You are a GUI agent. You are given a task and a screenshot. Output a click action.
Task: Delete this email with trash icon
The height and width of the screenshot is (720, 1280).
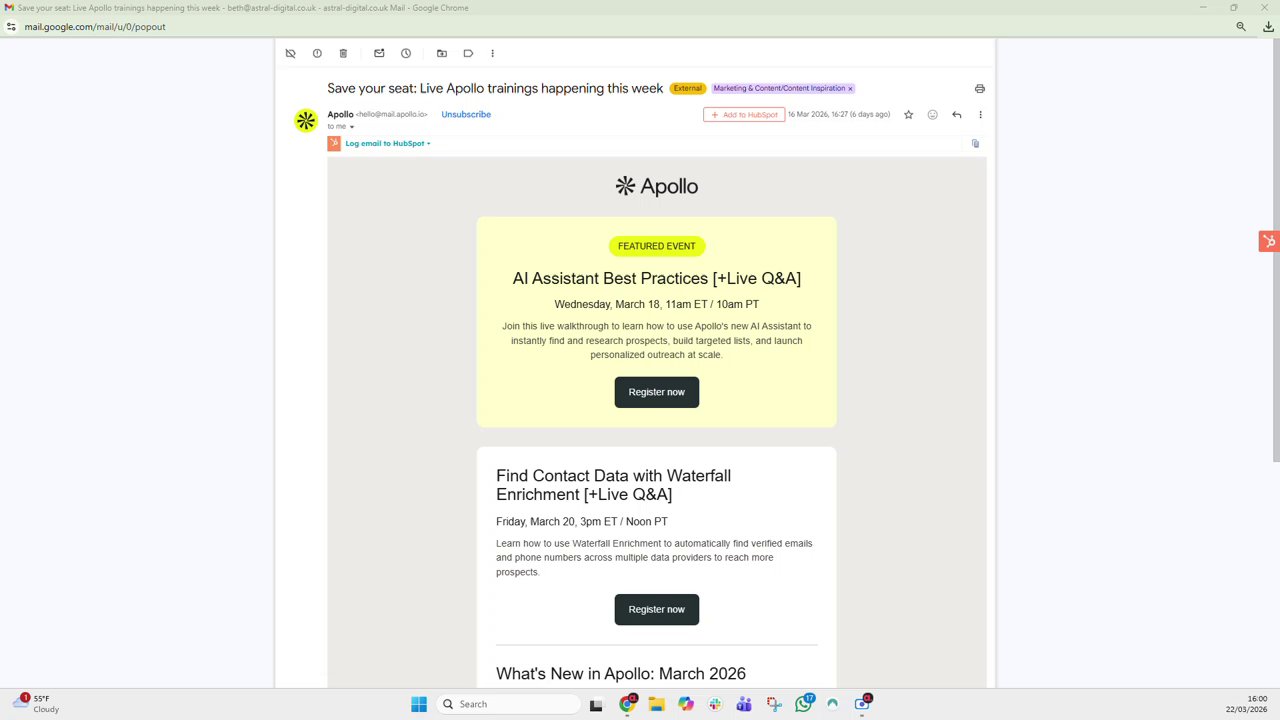click(x=343, y=53)
